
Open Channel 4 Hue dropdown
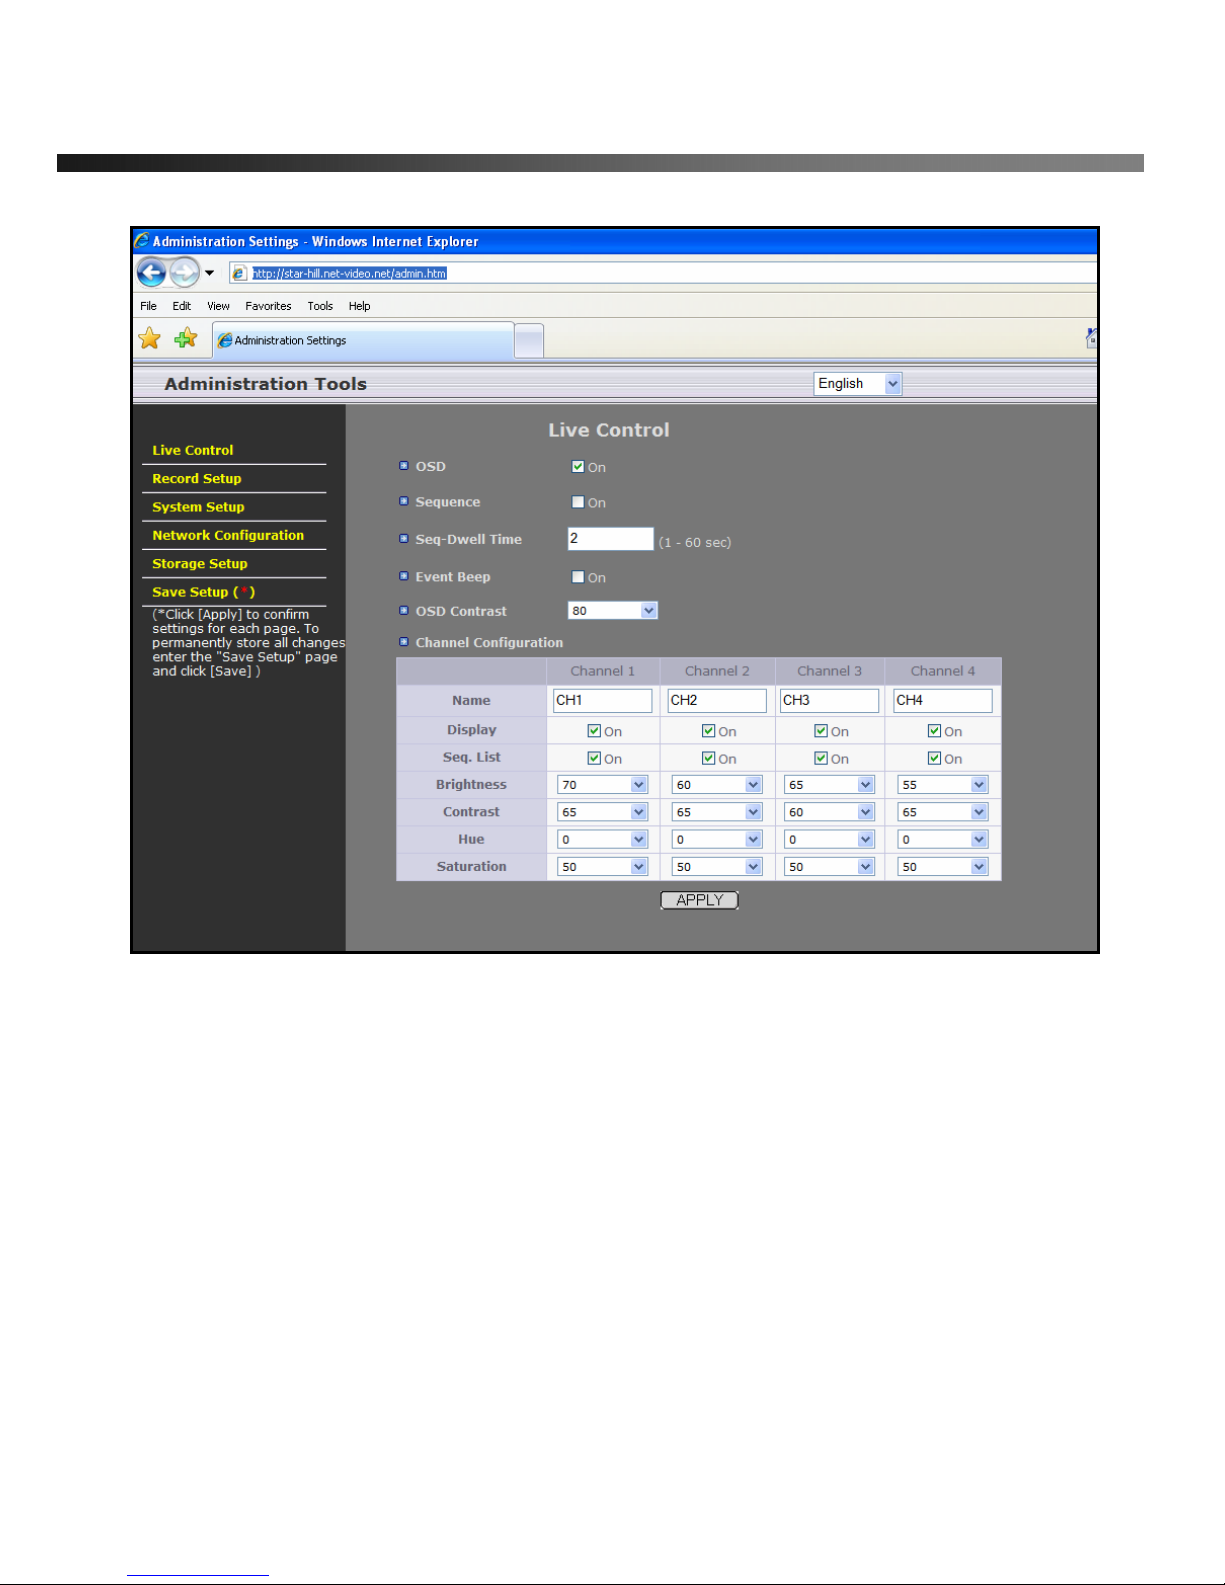tap(943, 839)
